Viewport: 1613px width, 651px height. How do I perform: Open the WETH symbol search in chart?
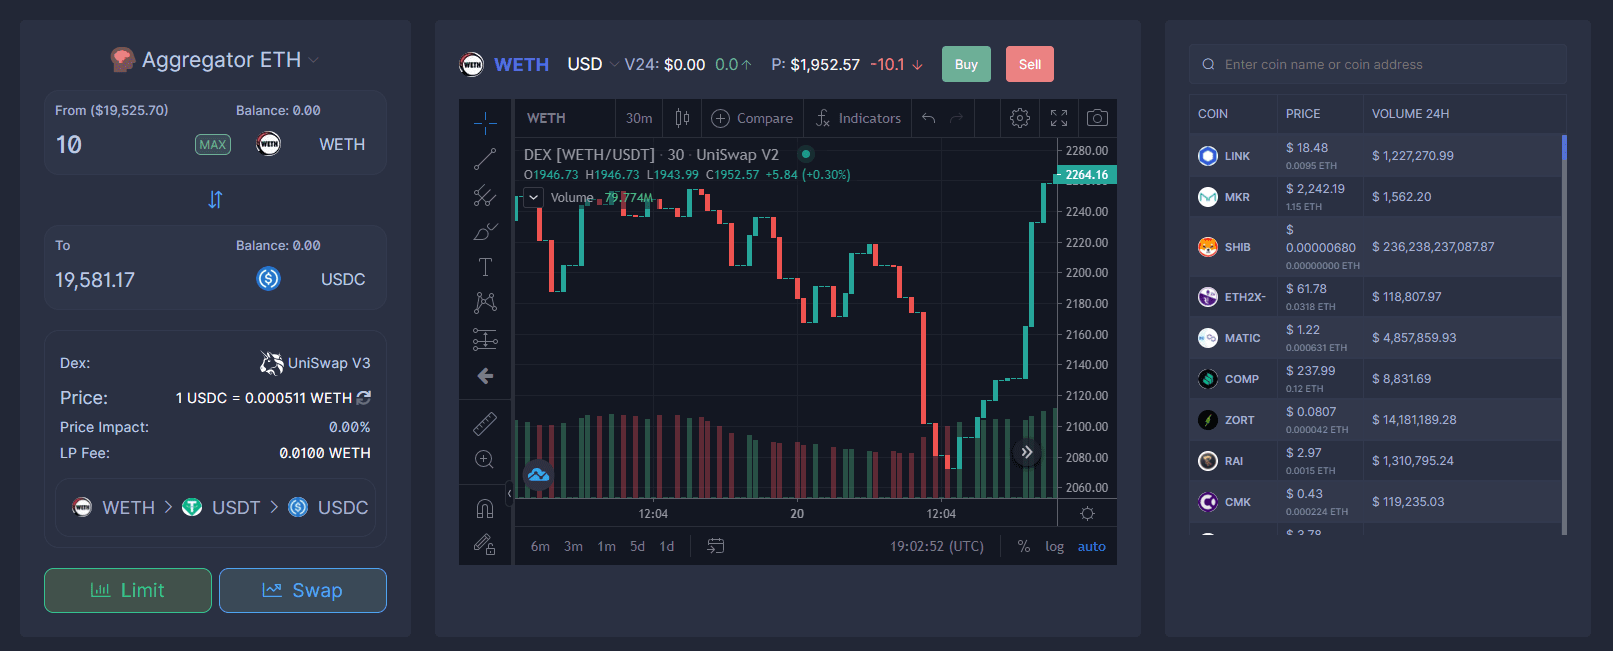pos(546,118)
